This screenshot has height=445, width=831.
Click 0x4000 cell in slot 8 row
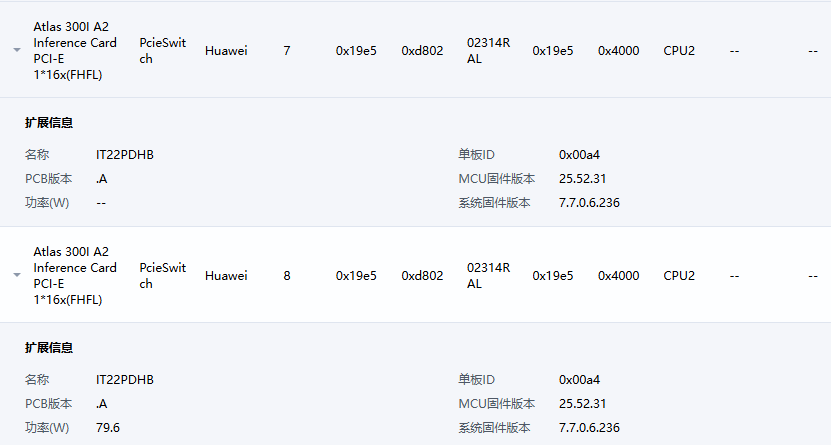click(618, 275)
